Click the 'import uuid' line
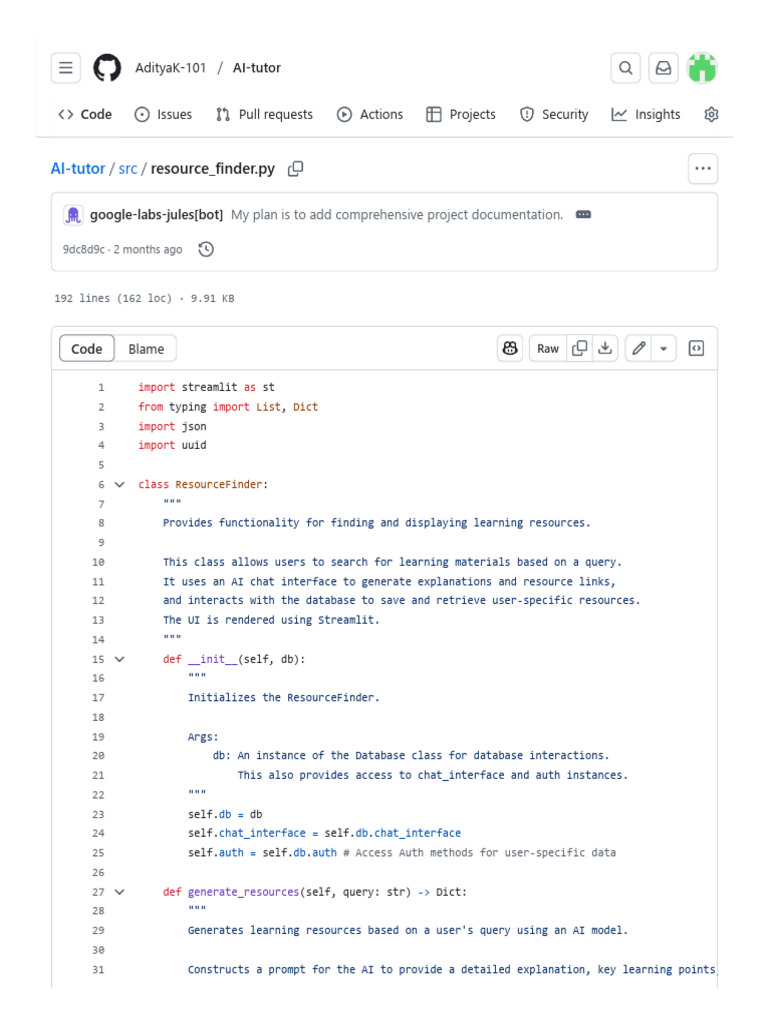Image resolution: width=768 pixels, height=1024 pixels. (x=172, y=445)
